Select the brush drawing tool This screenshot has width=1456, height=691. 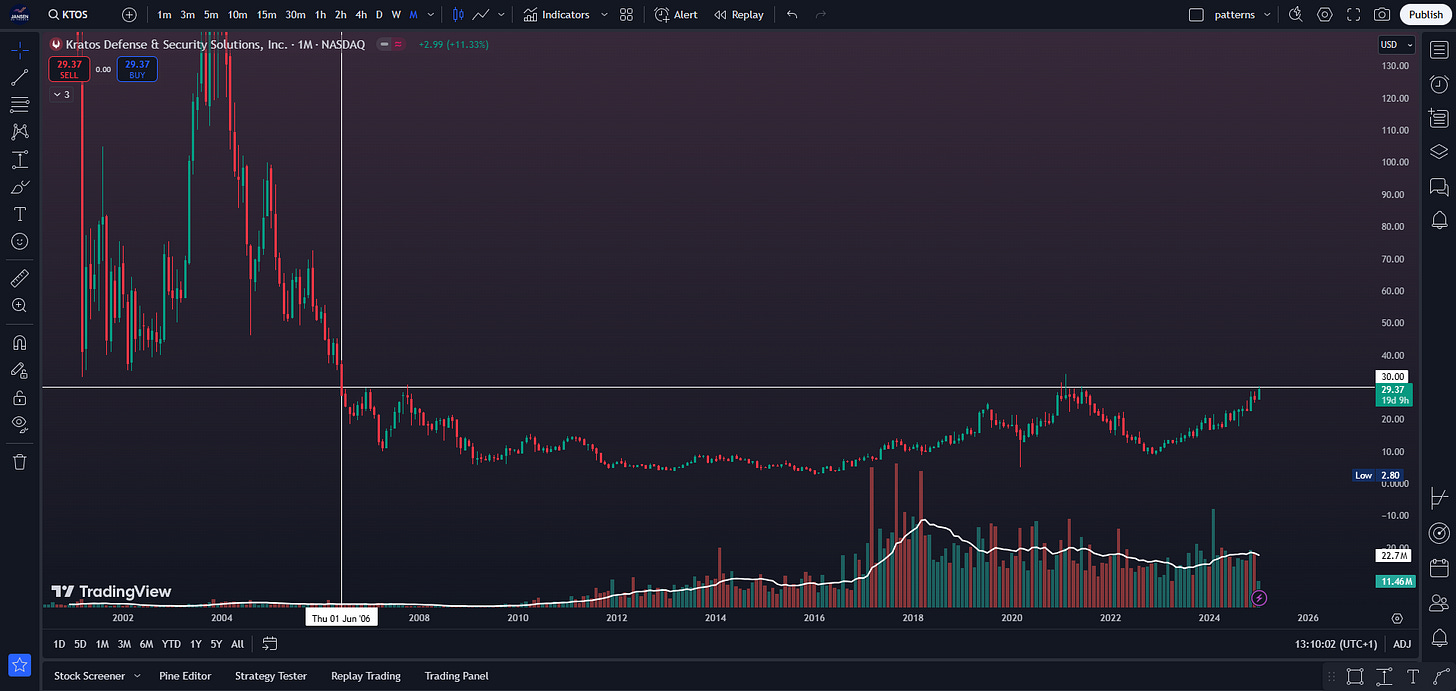pyautogui.click(x=19, y=187)
